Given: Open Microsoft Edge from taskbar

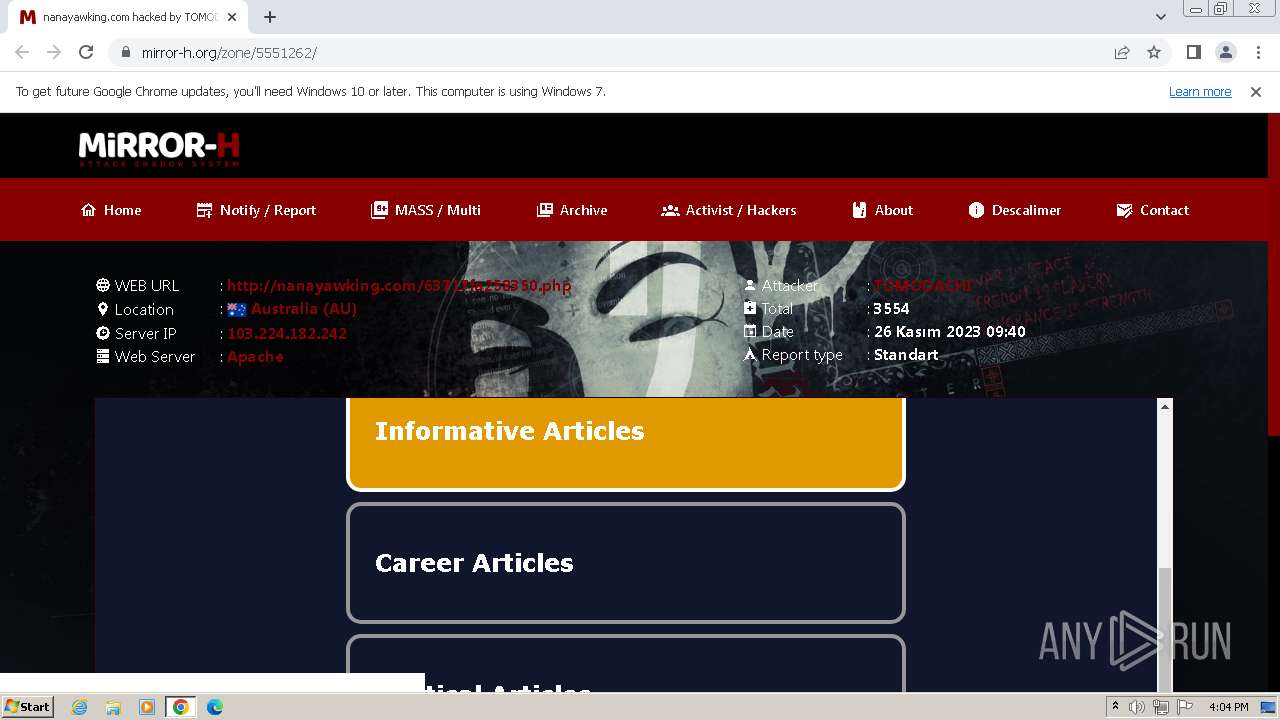Looking at the screenshot, I should (215, 707).
